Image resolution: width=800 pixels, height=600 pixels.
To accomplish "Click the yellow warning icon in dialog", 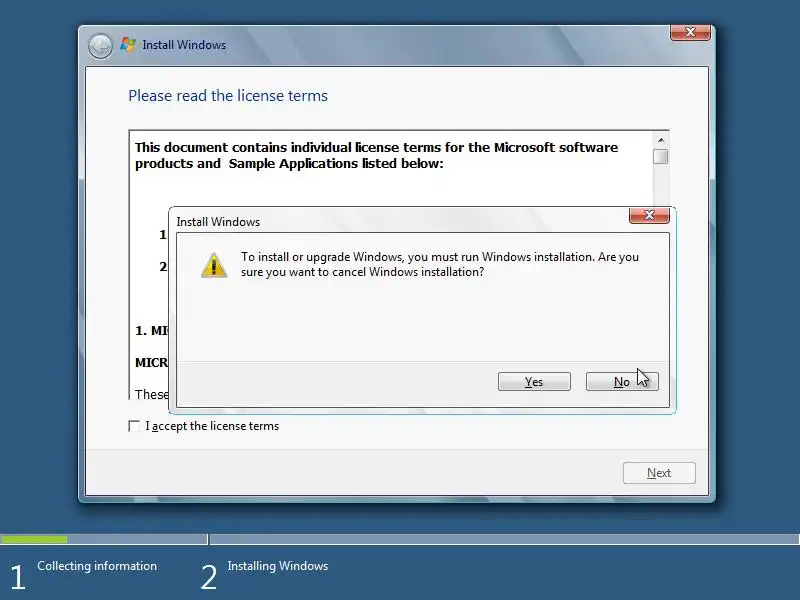I will (214, 265).
